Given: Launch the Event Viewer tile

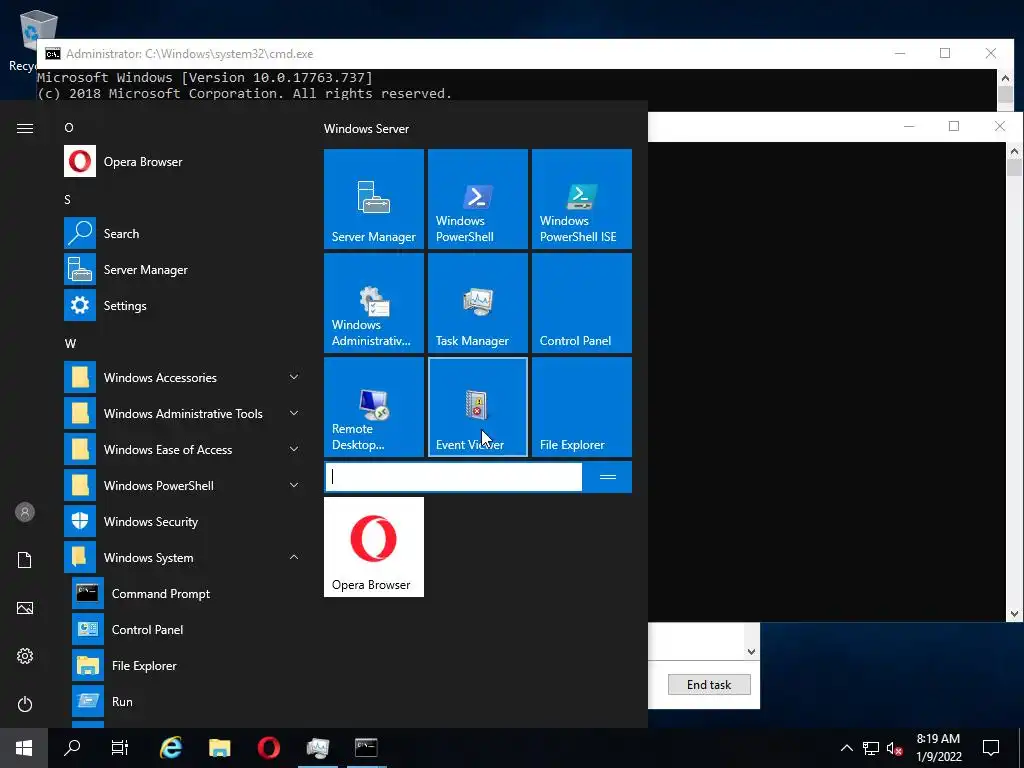Looking at the screenshot, I should (477, 406).
